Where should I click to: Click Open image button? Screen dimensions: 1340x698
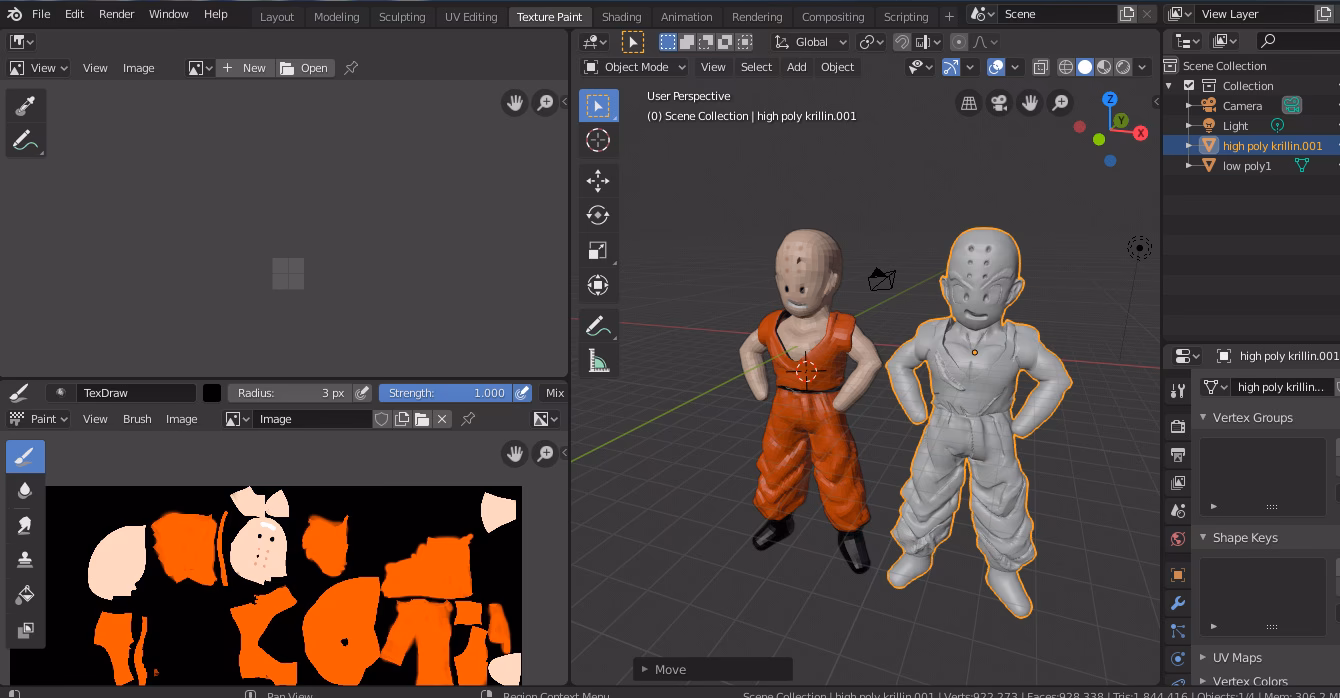[x=304, y=68]
